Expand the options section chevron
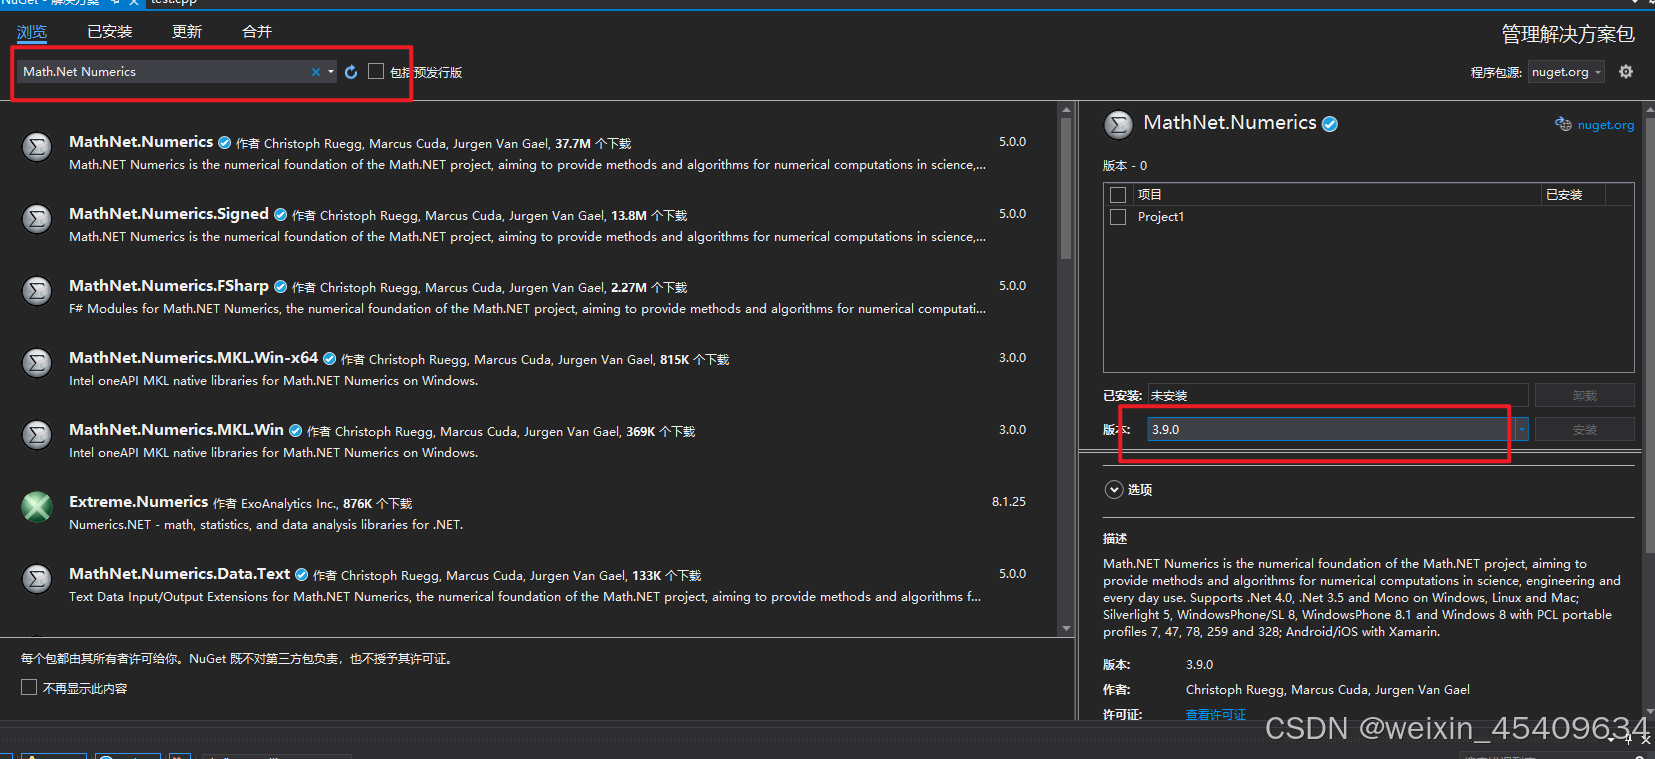 pos(1114,490)
